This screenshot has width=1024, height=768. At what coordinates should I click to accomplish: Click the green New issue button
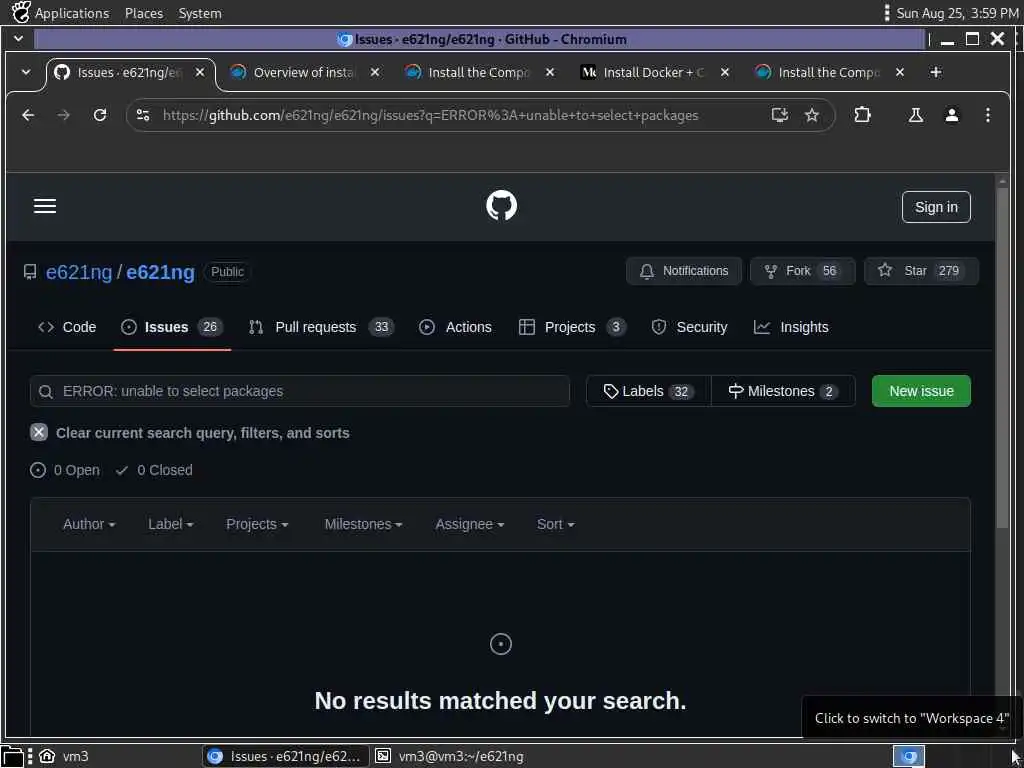(x=921, y=391)
